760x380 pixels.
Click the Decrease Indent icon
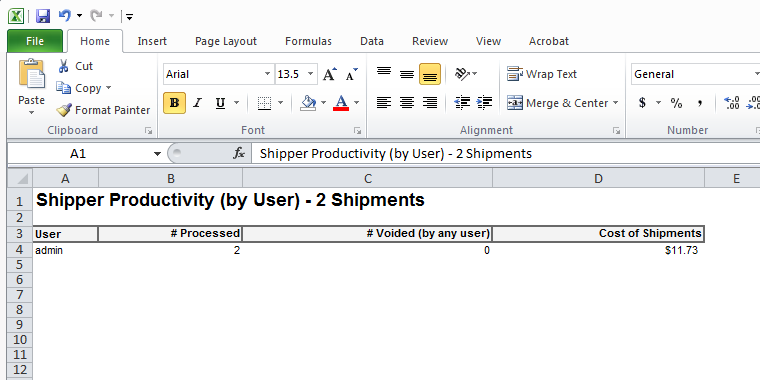click(462, 103)
